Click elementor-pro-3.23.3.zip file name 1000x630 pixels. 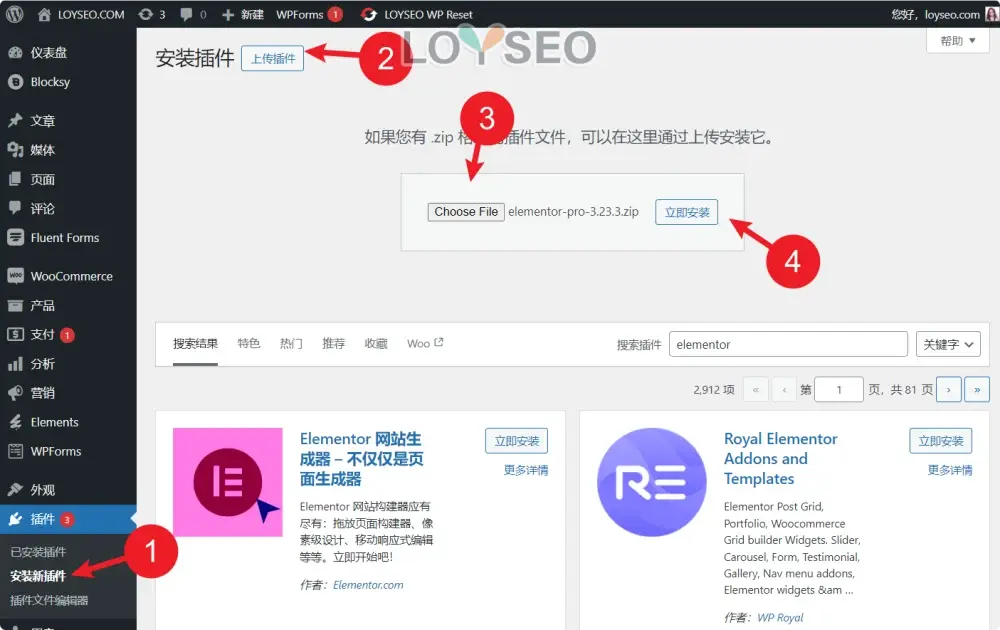coord(573,212)
